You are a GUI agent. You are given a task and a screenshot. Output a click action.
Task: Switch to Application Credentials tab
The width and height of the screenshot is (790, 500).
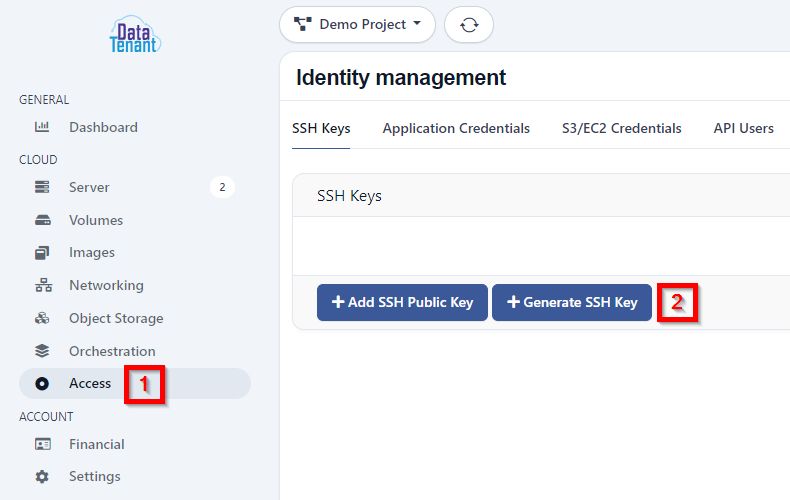coord(456,129)
